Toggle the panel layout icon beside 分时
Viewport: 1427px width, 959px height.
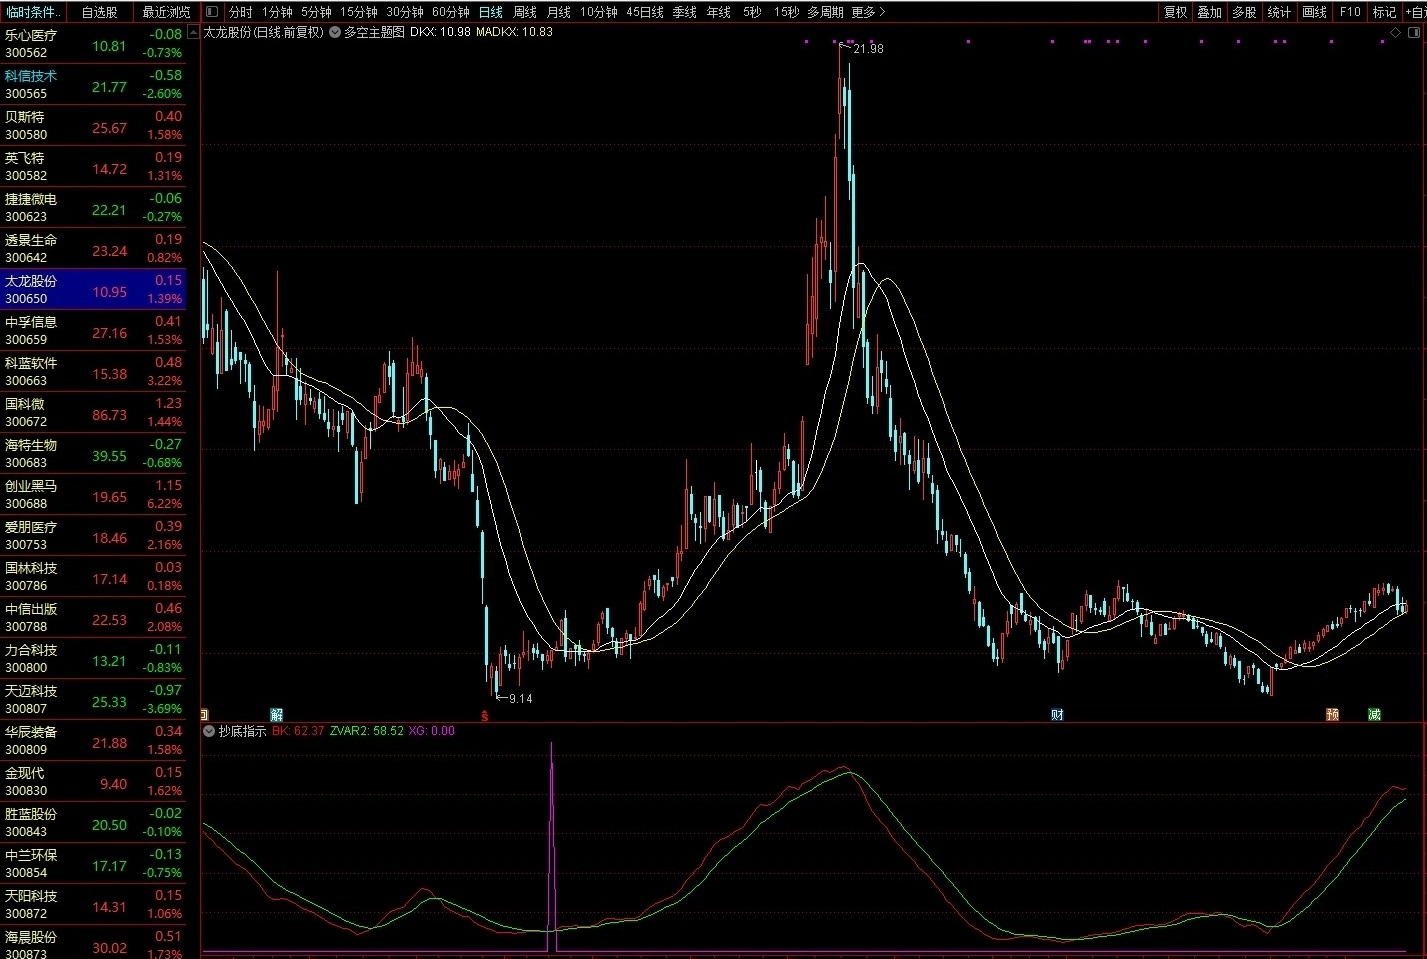click(211, 12)
